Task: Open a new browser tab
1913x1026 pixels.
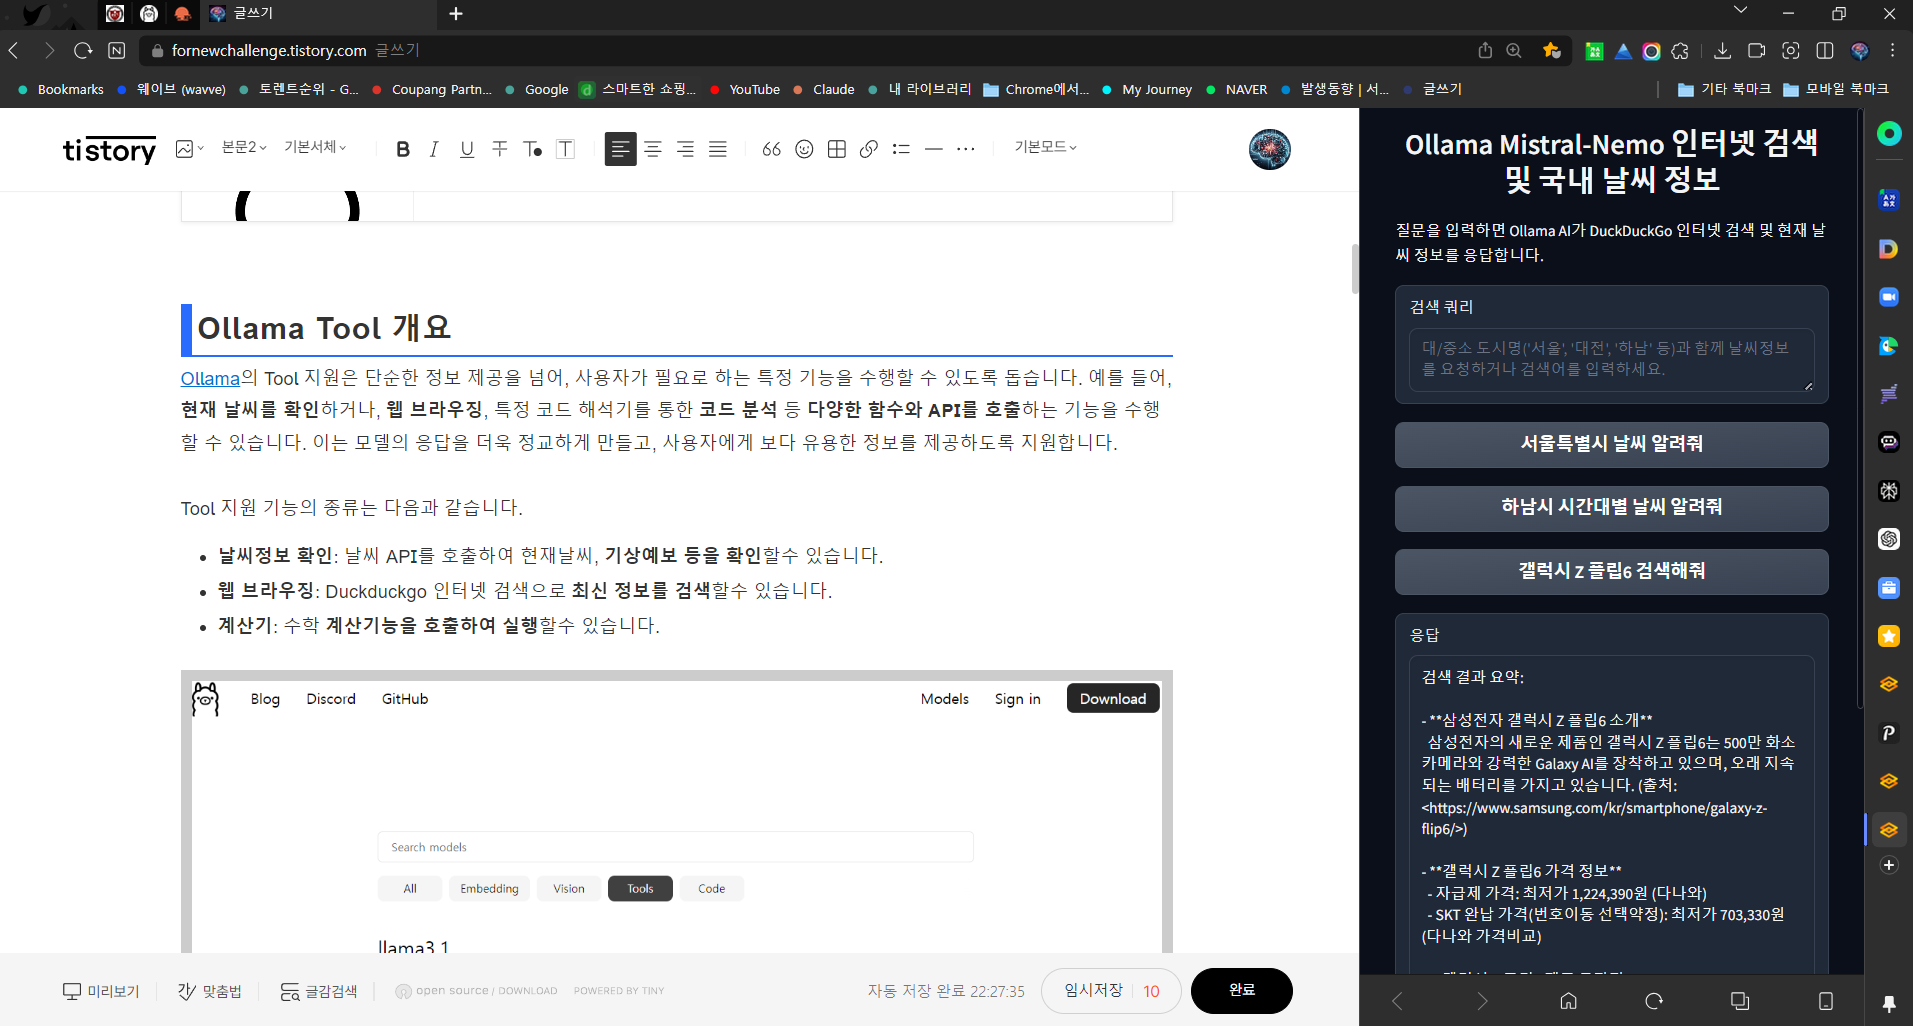Action: click(x=456, y=14)
